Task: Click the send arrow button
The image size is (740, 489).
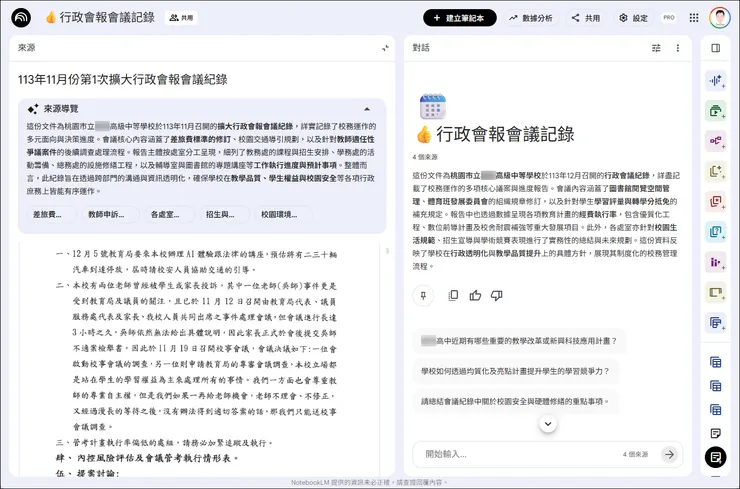Action: (x=669, y=454)
